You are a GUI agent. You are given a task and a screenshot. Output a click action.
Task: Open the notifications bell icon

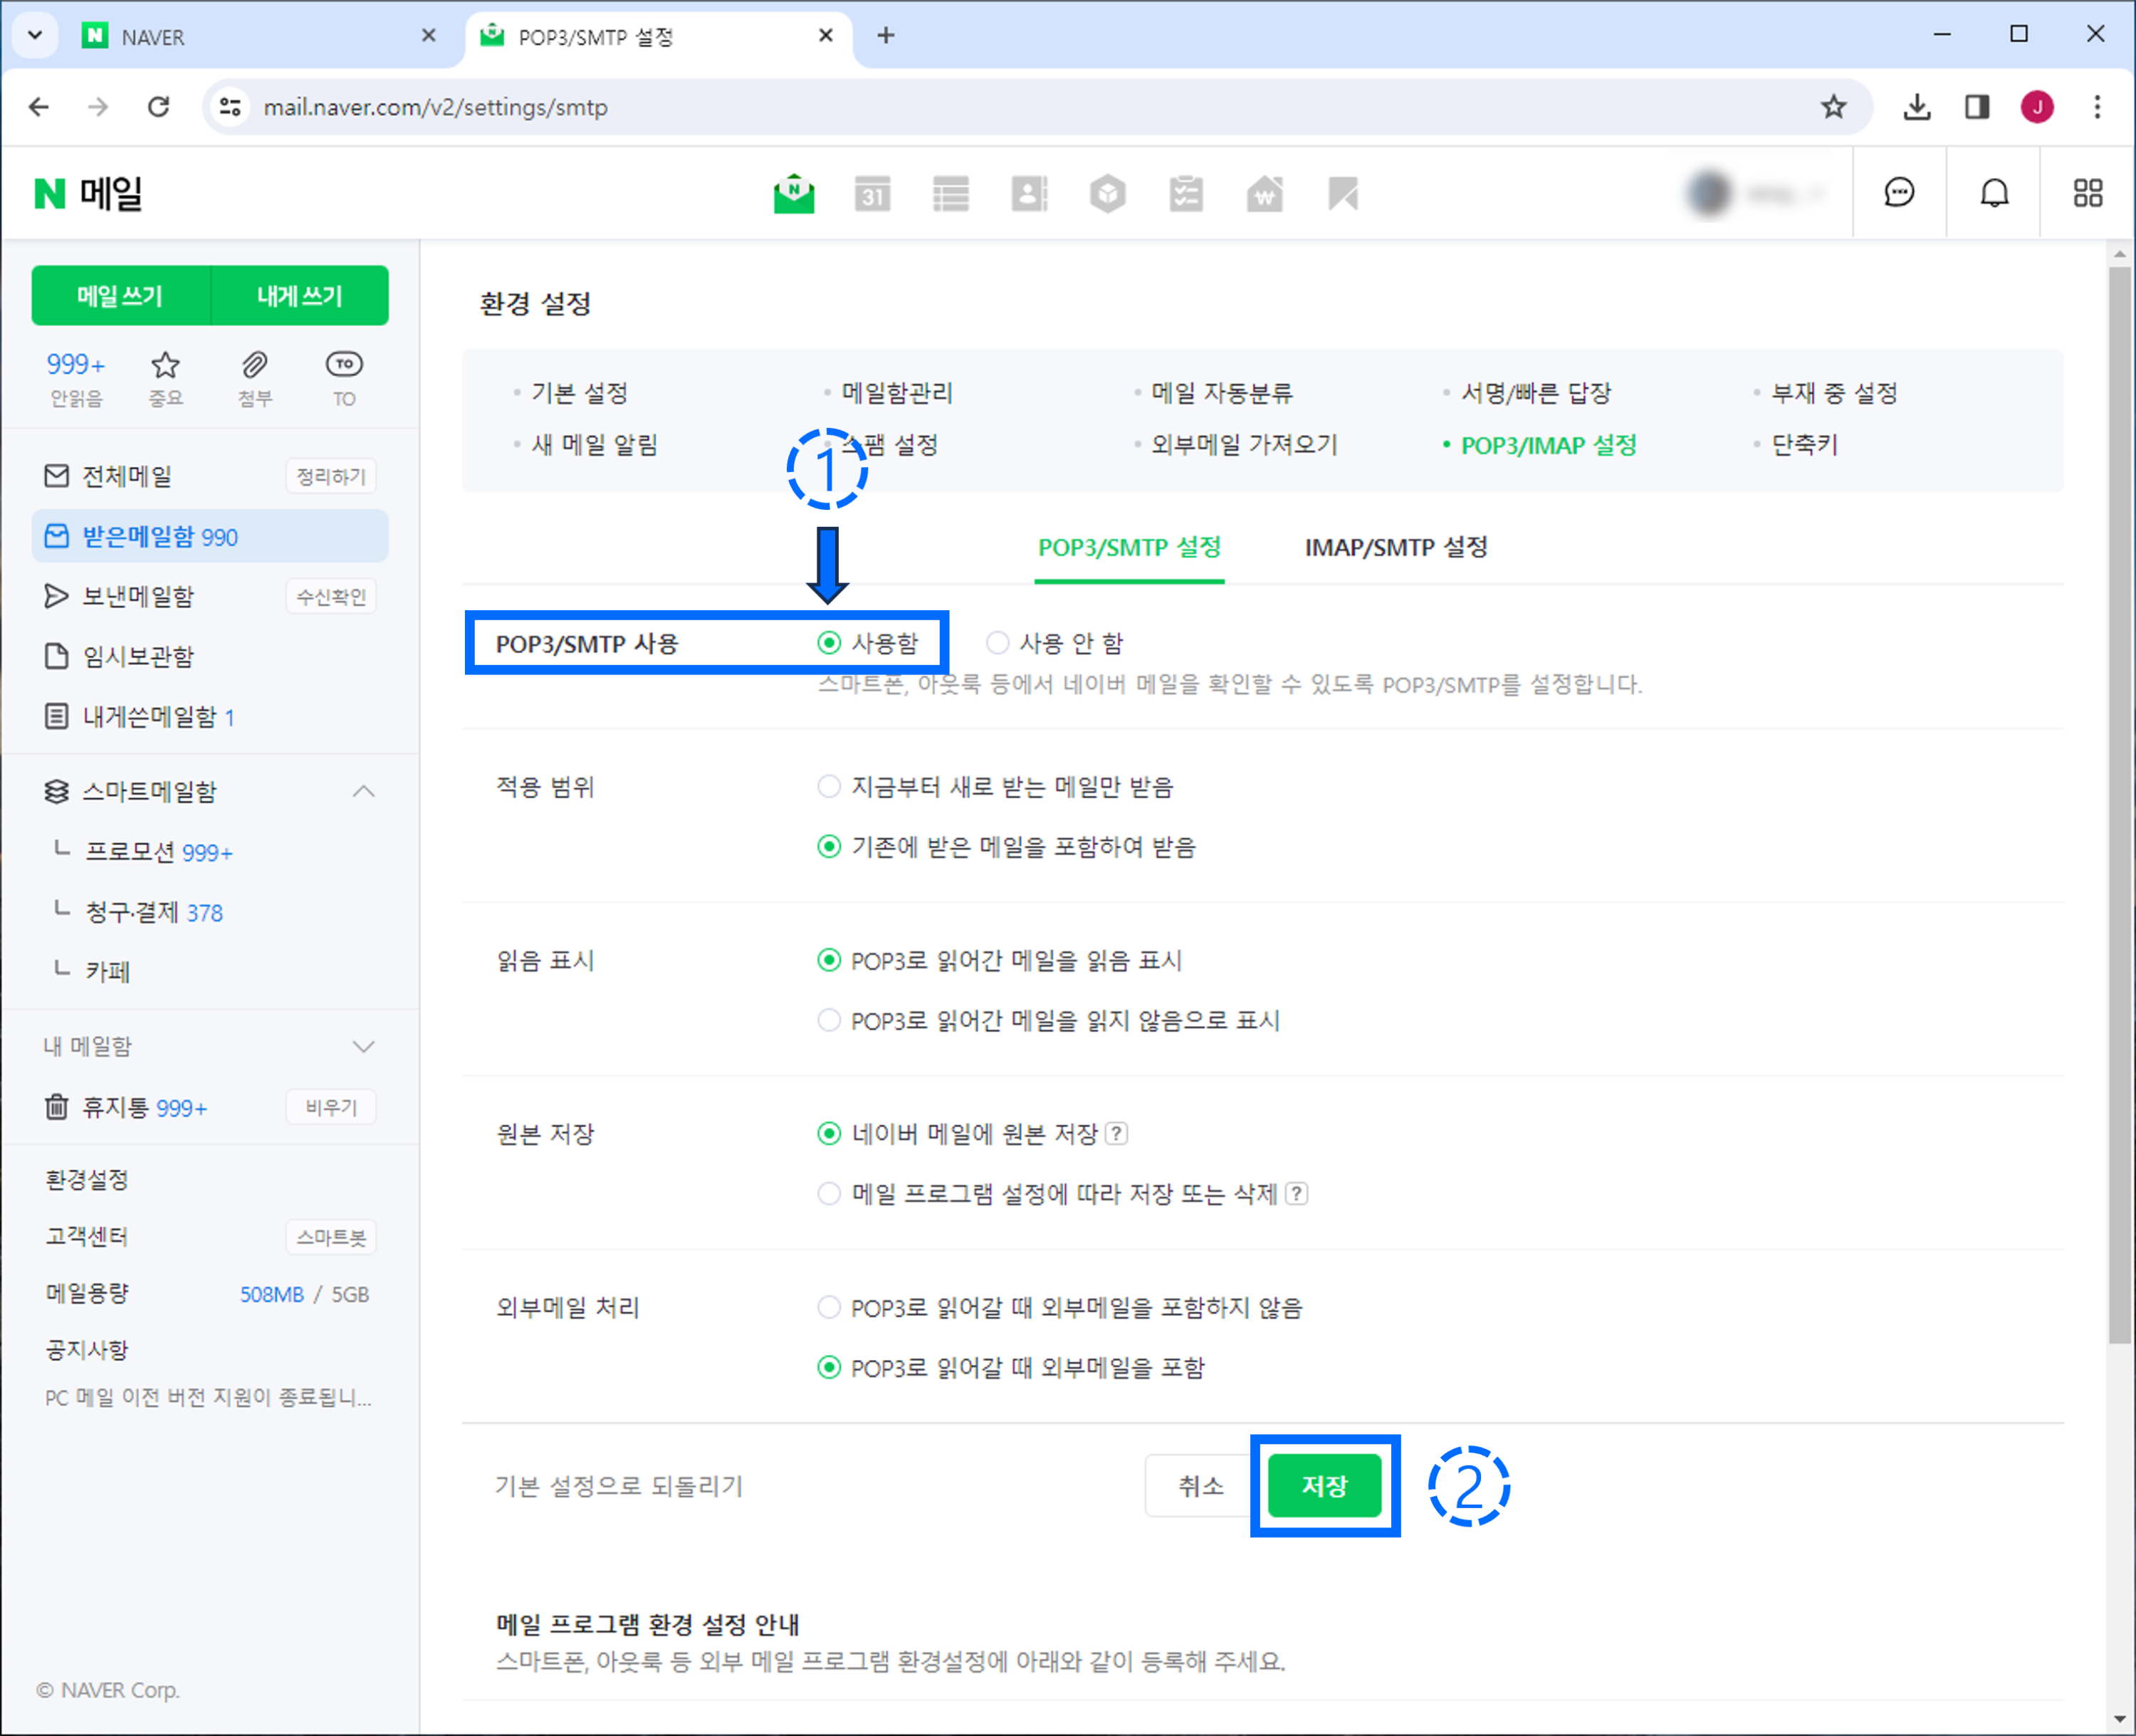pos(1994,193)
